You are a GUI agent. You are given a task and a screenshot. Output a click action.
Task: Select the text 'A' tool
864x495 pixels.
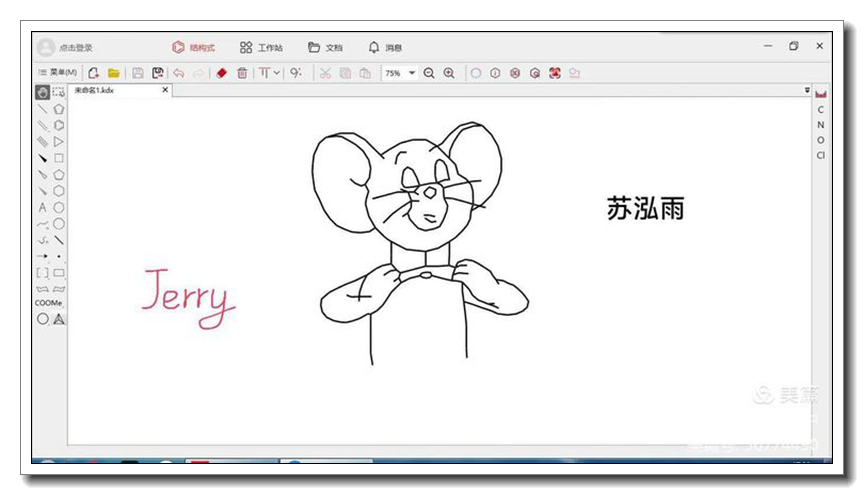pyautogui.click(x=42, y=208)
